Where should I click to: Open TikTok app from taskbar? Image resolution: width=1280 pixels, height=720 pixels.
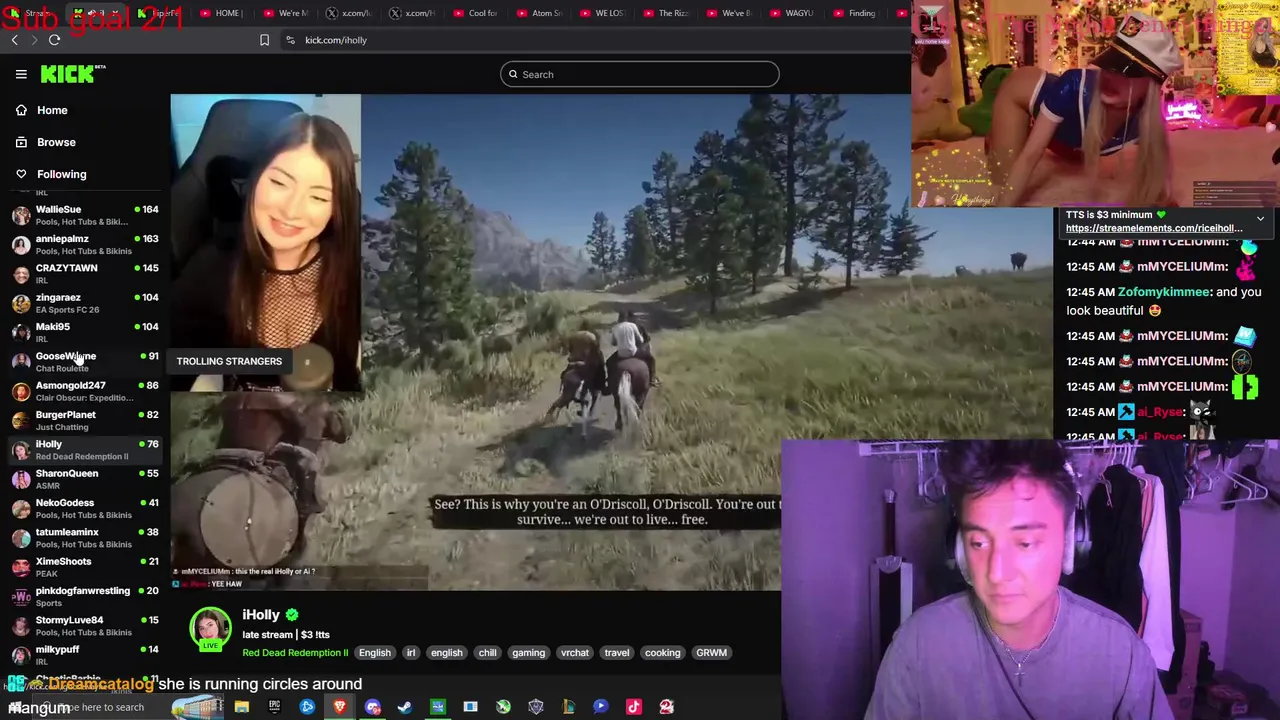coord(634,707)
